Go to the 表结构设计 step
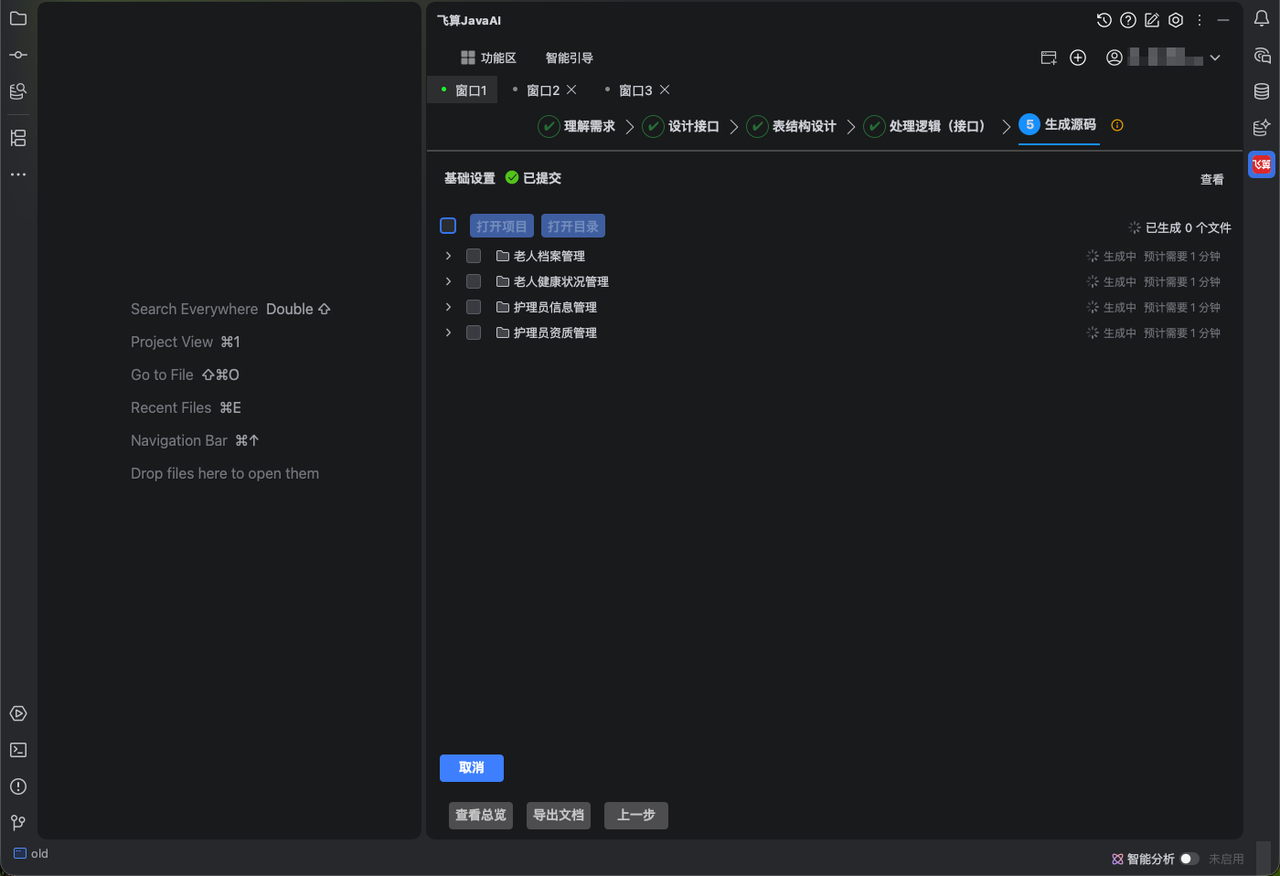 791,127
